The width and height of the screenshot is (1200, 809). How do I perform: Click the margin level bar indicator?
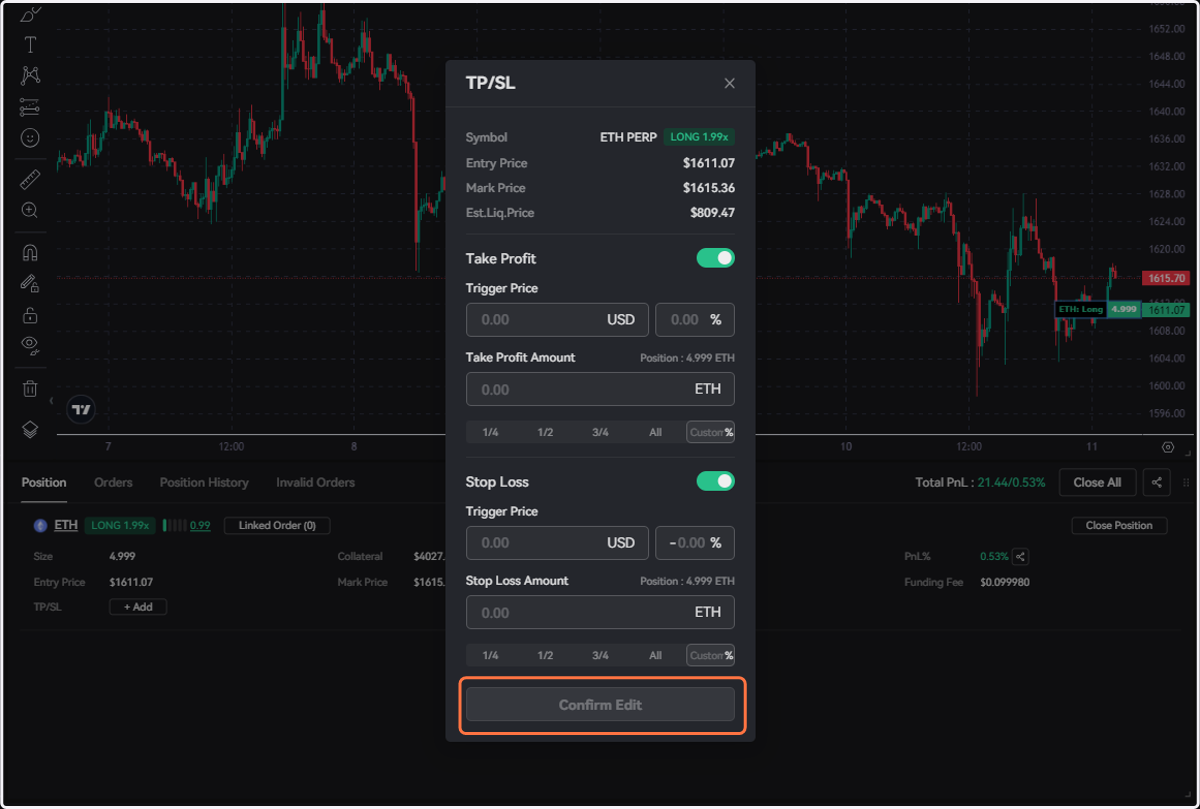click(174, 525)
